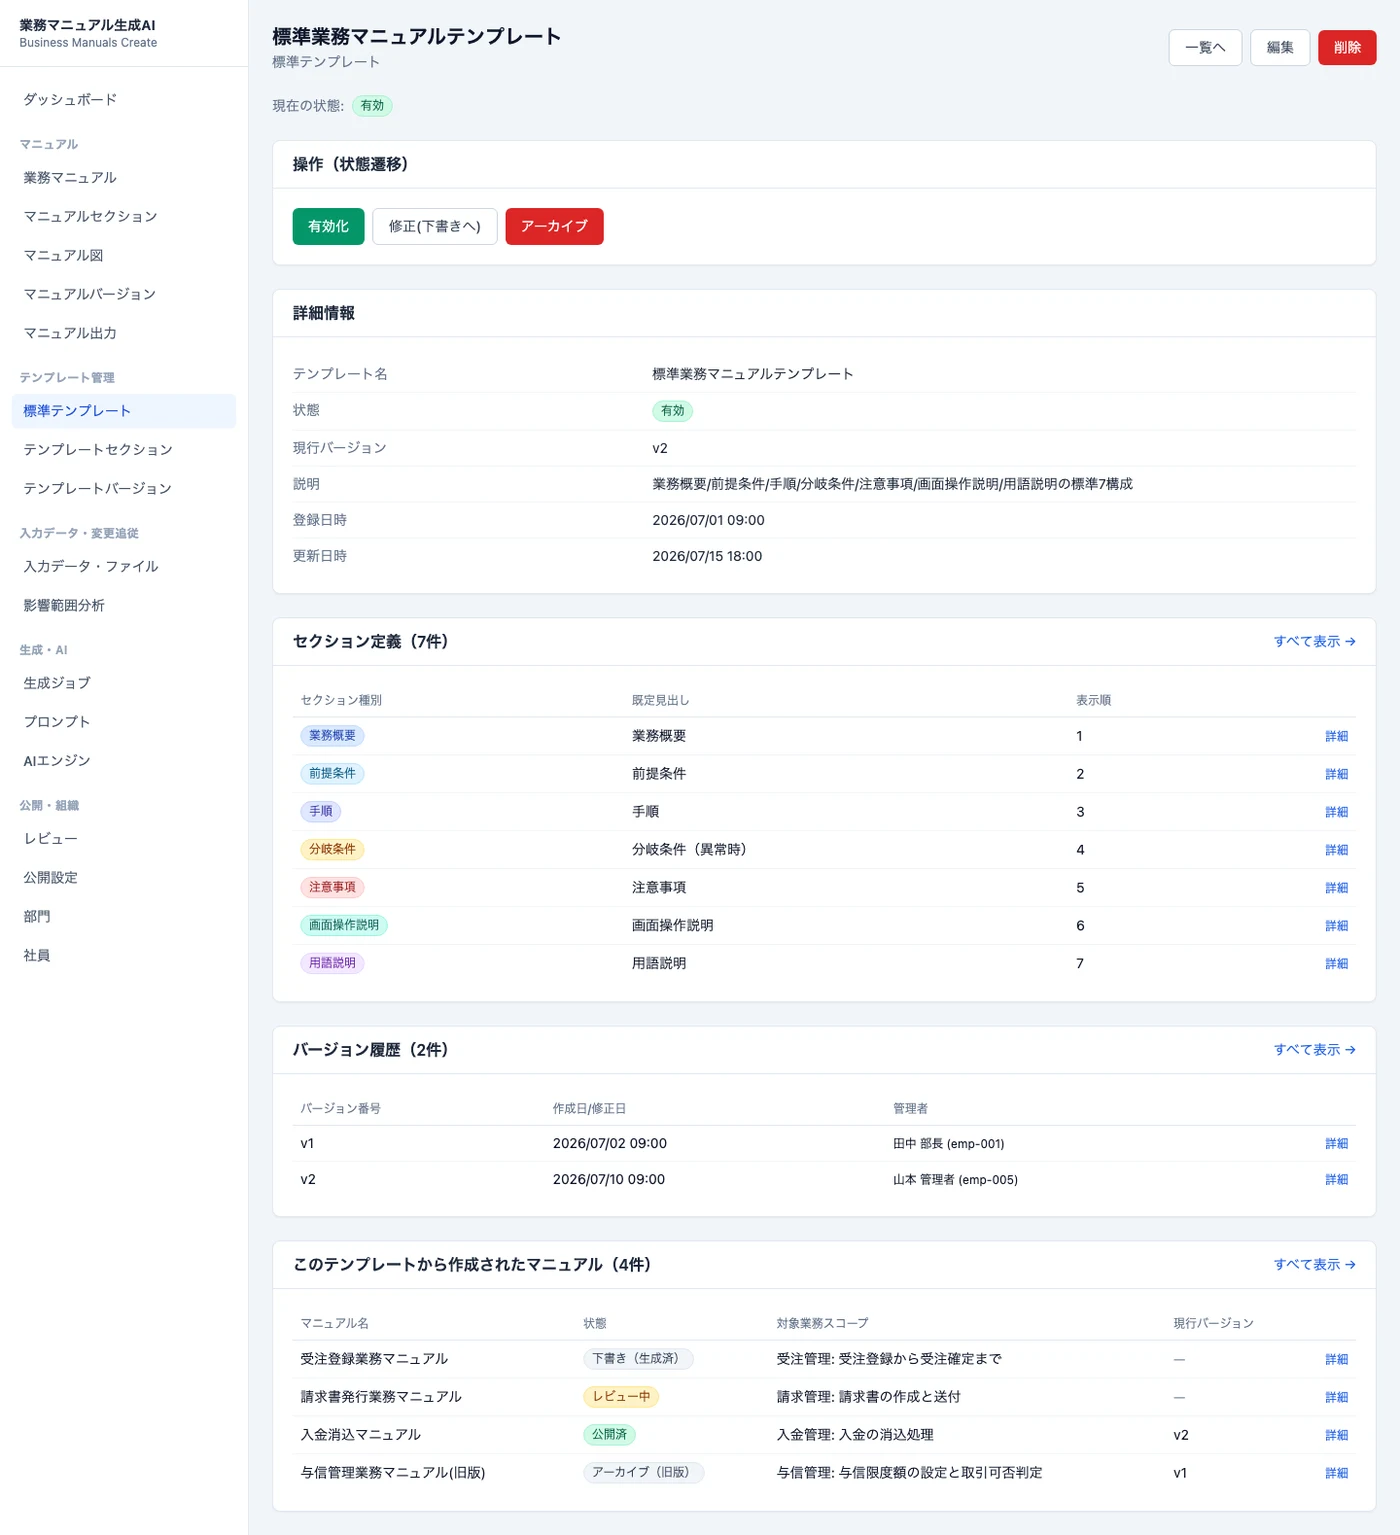Click 請求書発行業務マニュアル name cell
1400x1535 pixels.
point(381,1397)
